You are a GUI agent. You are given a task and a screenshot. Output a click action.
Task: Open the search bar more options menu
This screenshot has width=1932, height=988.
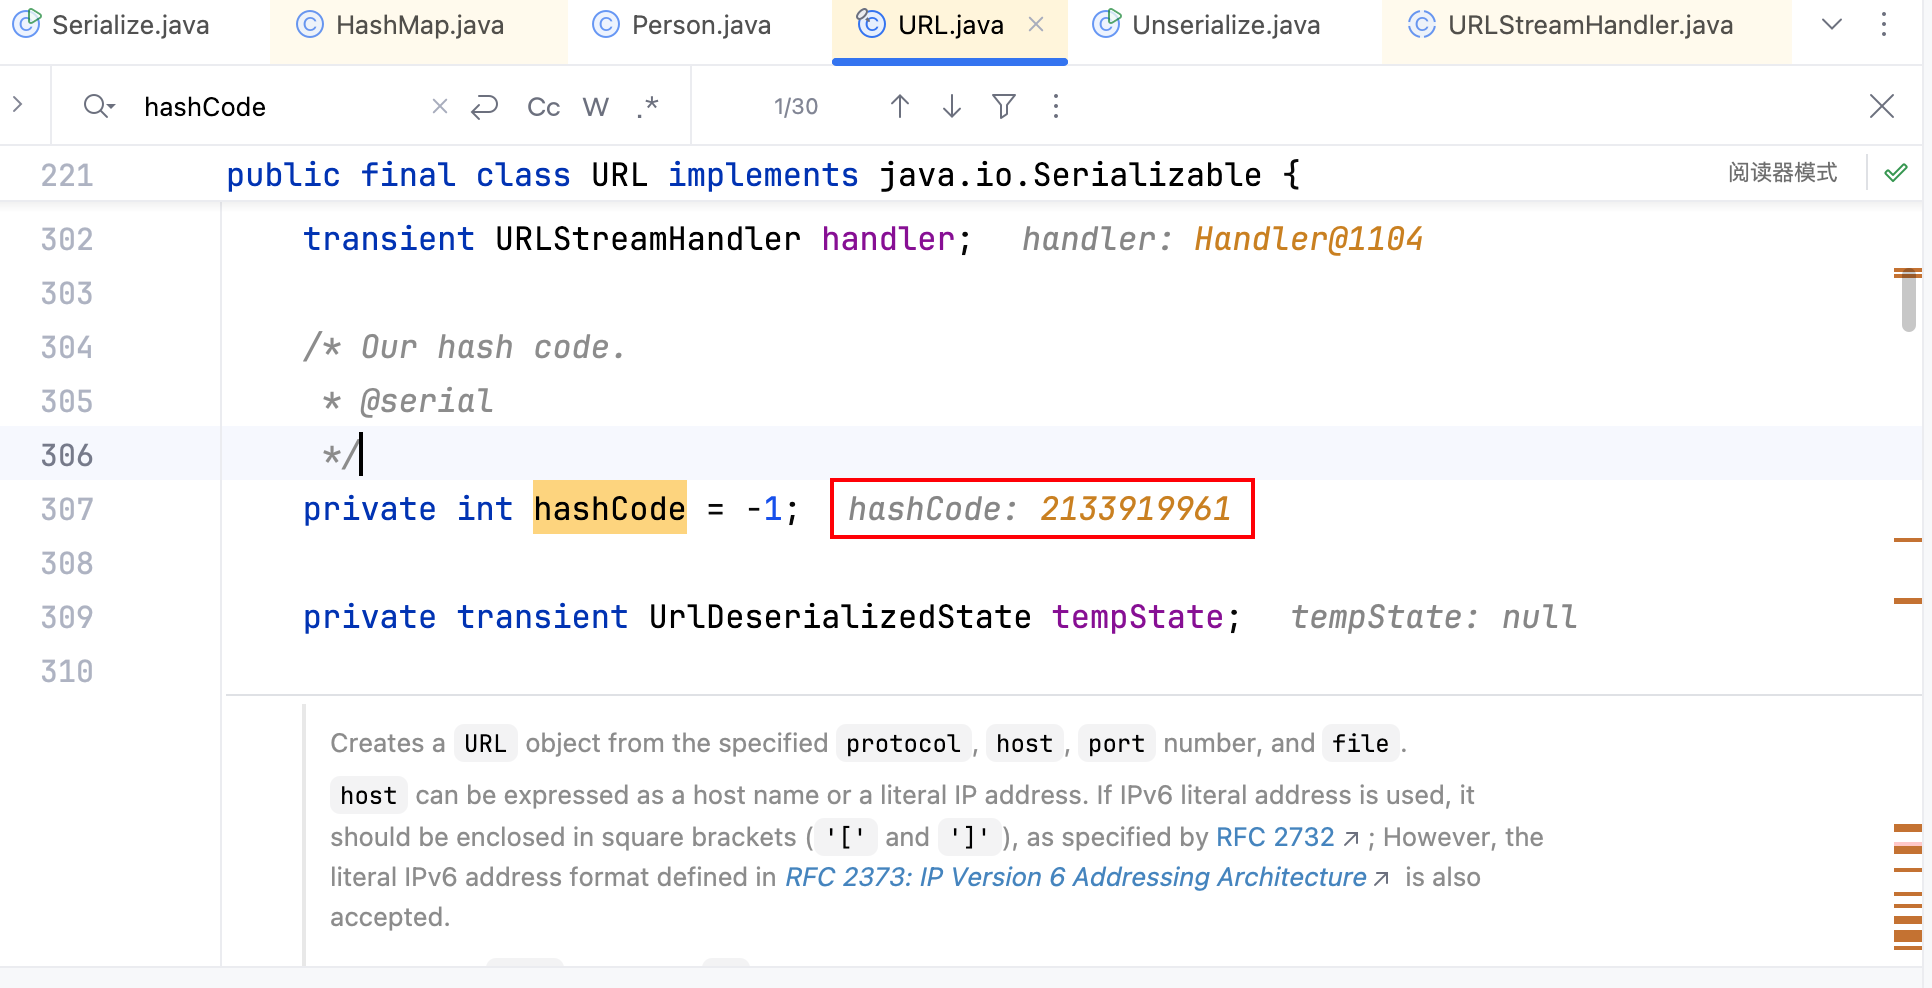(1056, 106)
